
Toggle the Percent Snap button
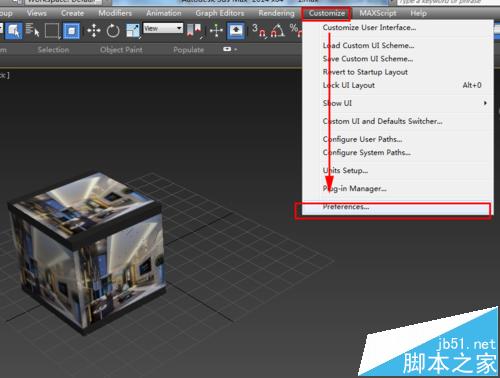(x=295, y=30)
